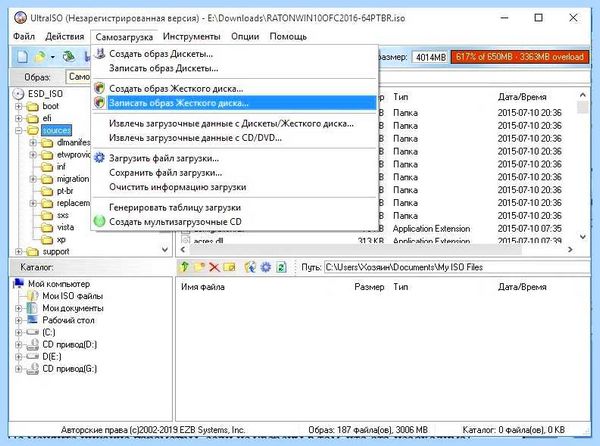Image resolution: width=600 pixels, height=446 pixels.
Task: Expand the boot folder in image tree
Action: [x=18, y=106]
